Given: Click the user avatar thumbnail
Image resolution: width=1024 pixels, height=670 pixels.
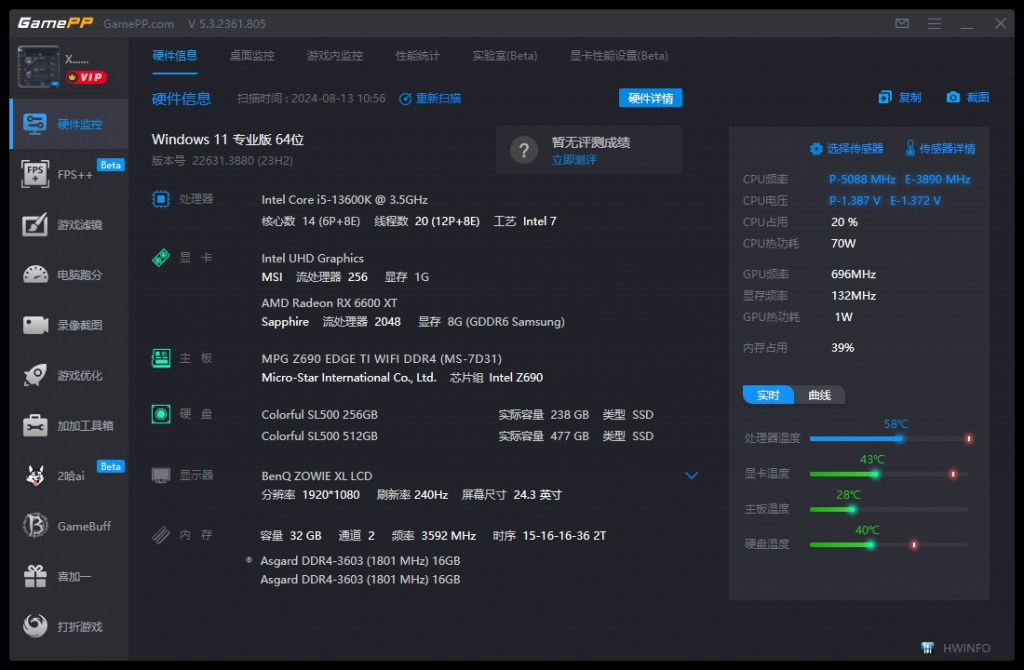Looking at the screenshot, I should (38, 67).
